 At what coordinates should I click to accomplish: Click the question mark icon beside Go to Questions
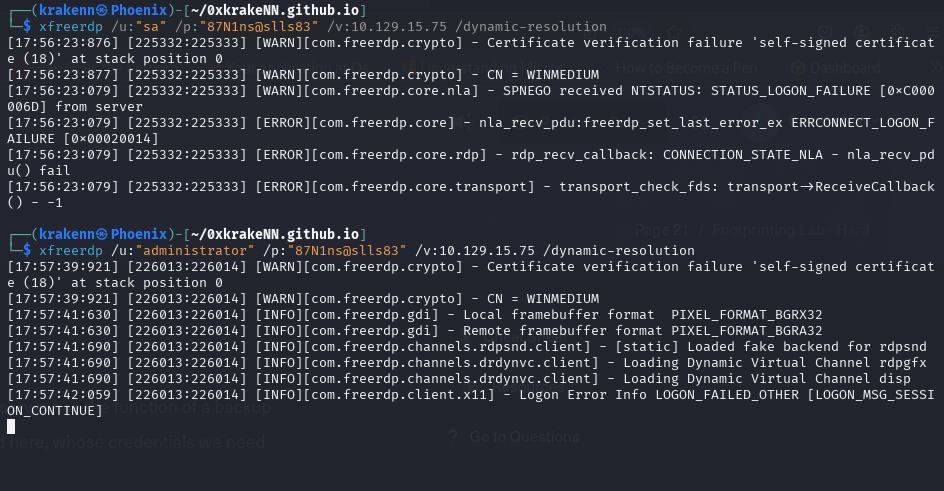pos(453,437)
